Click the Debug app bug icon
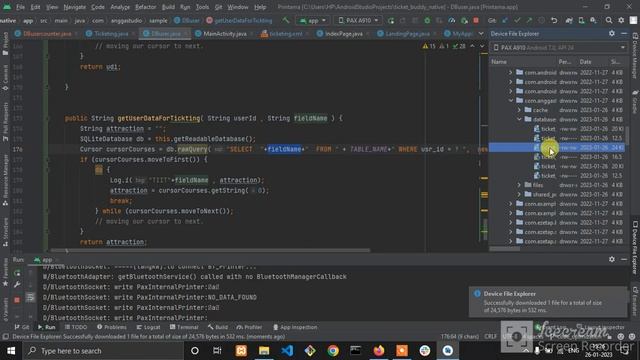 tap(427, 20)
